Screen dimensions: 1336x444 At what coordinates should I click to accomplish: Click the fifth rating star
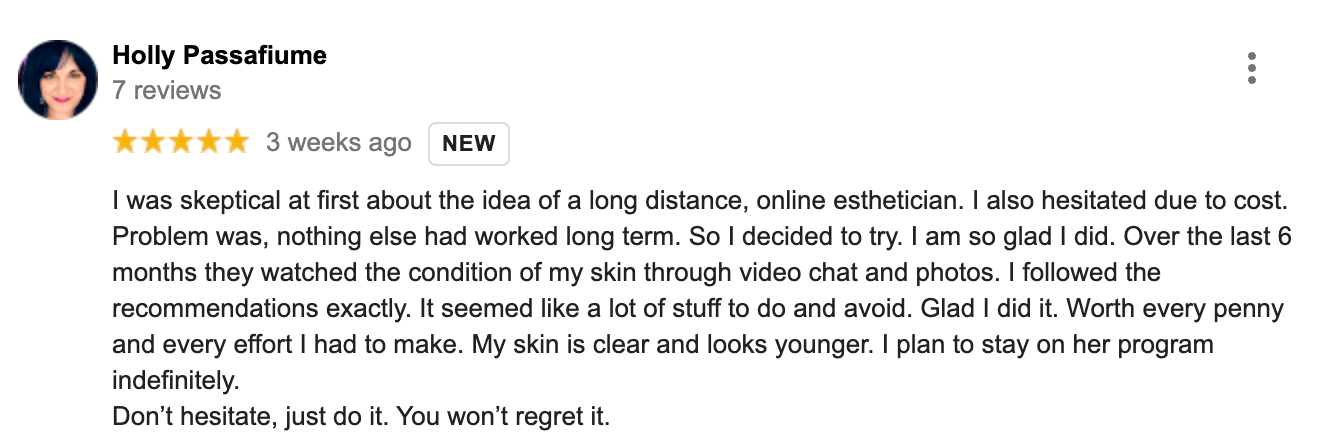[x=235, y=143]
